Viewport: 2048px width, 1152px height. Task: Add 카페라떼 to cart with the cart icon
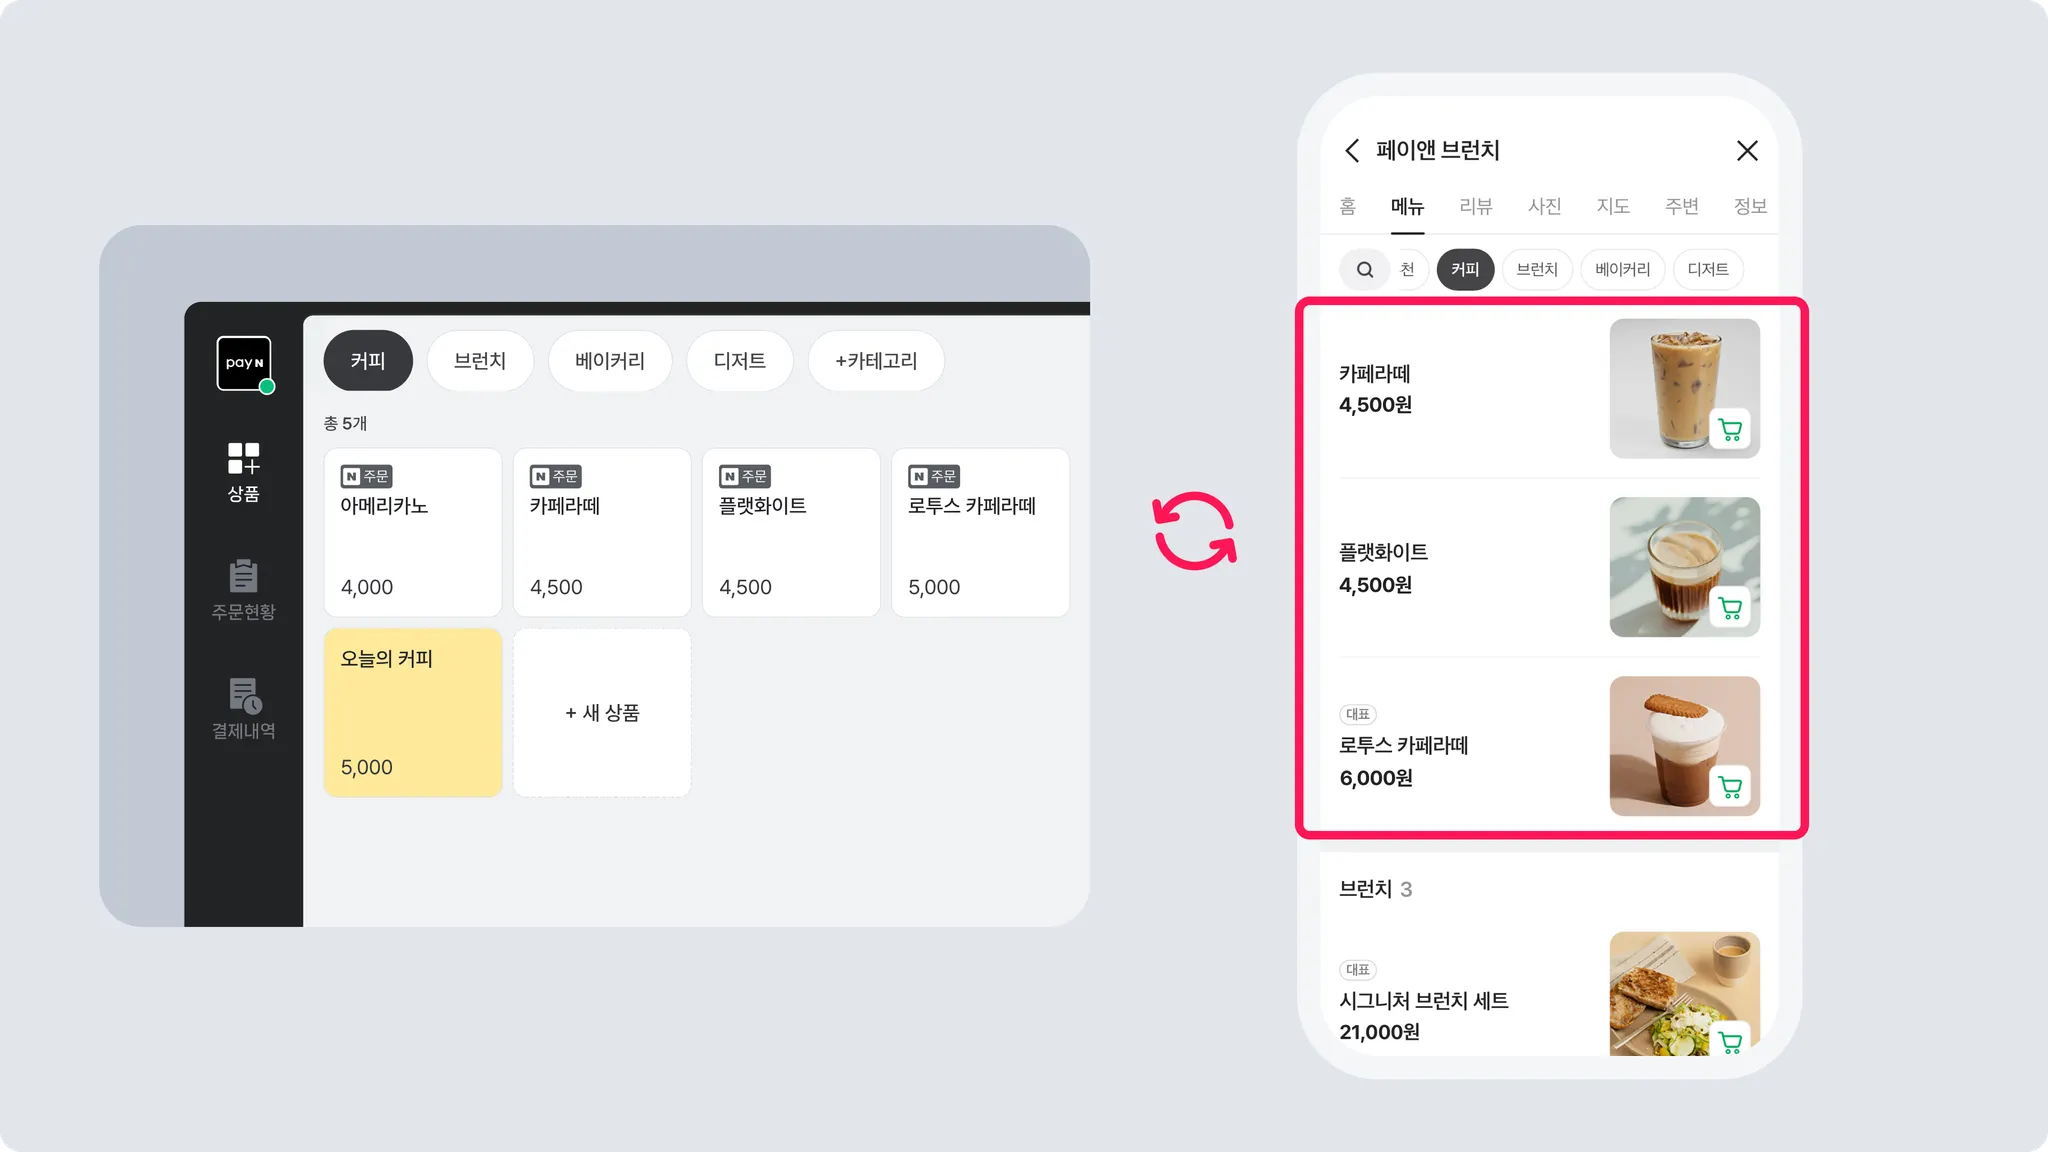coord(1729,430)
